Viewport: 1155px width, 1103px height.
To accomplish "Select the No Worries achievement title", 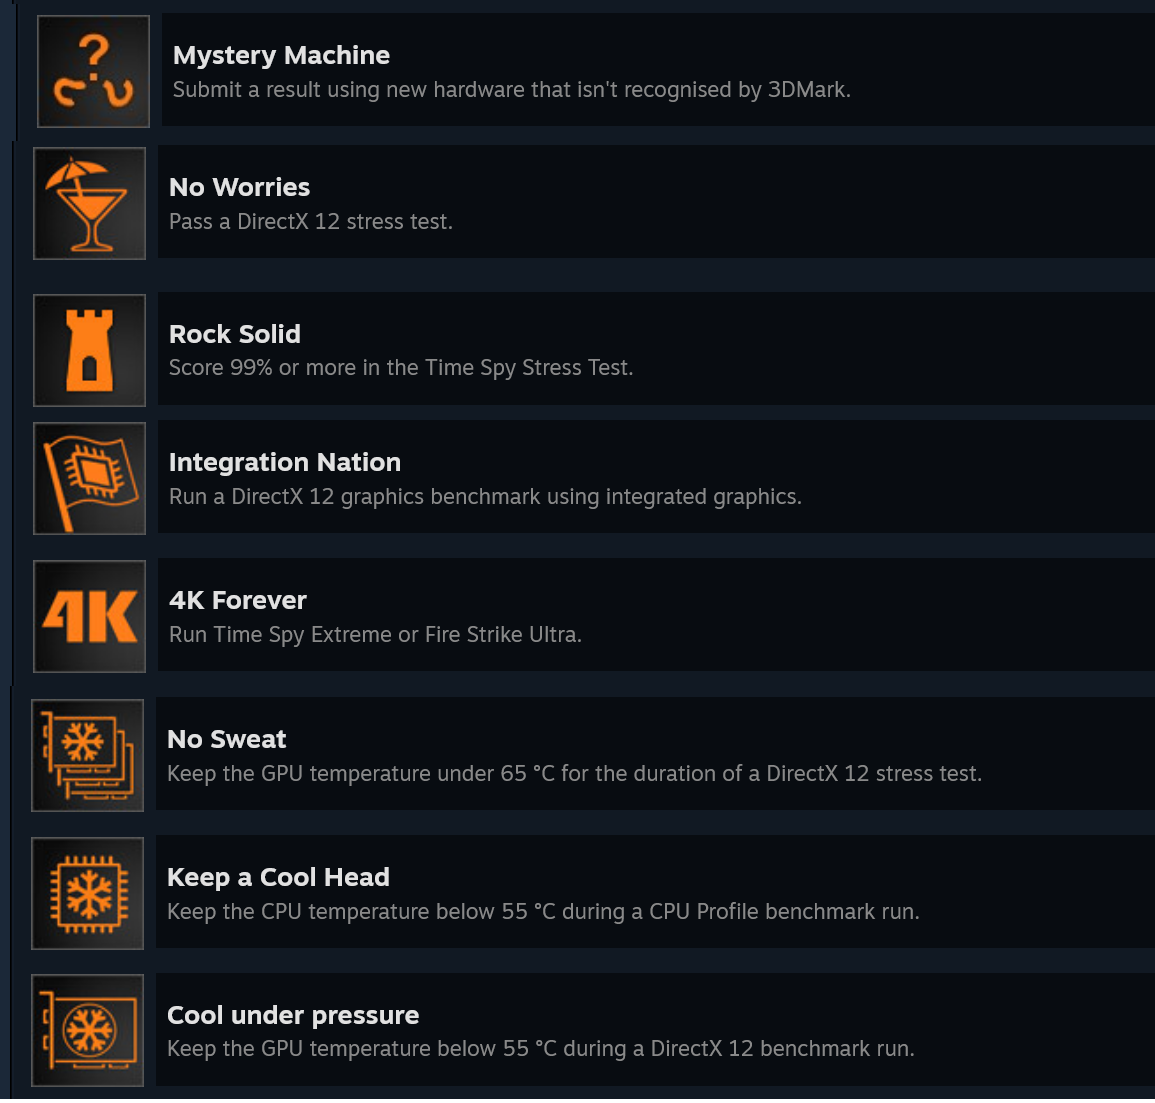I will tap(239, 187).
